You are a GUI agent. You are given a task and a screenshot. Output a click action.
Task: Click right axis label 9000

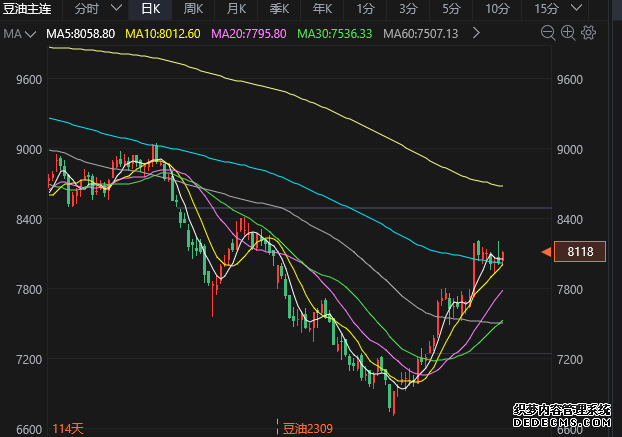pos(570,150)
